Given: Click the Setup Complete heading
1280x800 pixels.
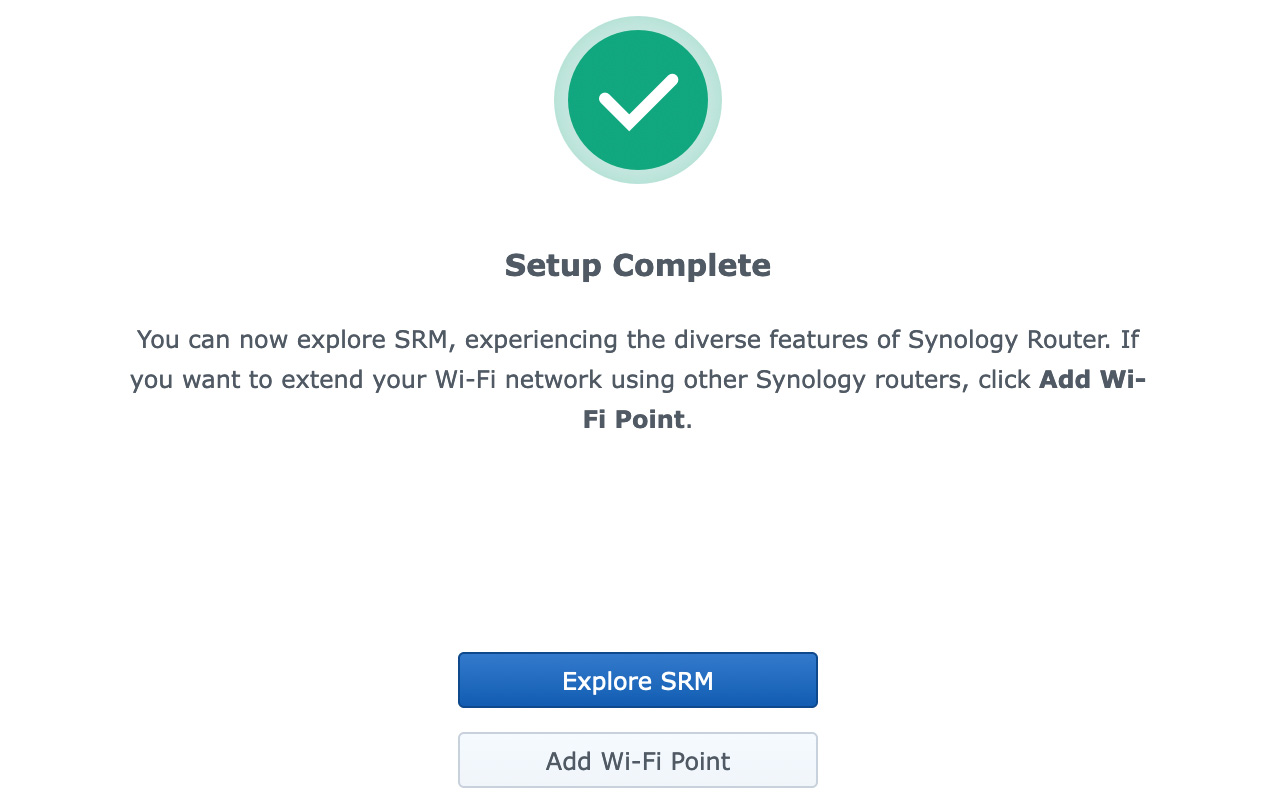Looking at the screenshot, I should click(x=638, y=266).
